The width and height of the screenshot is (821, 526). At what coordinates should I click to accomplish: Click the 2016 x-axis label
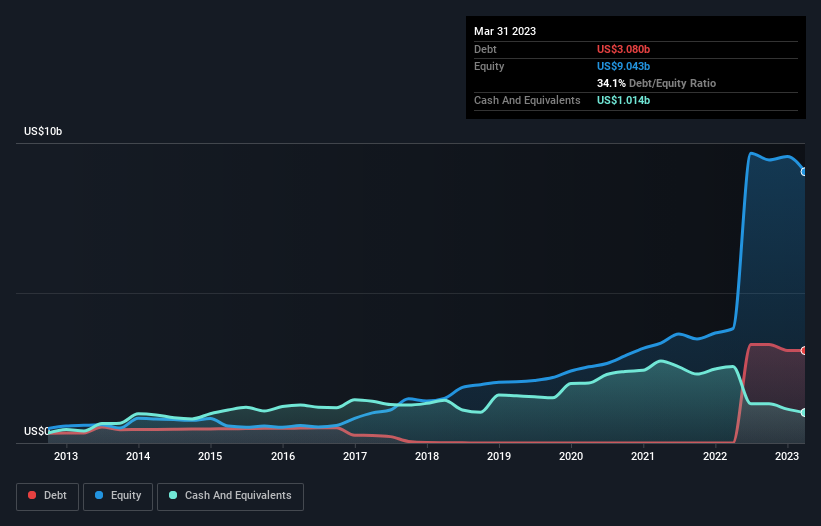pos(283,456)
